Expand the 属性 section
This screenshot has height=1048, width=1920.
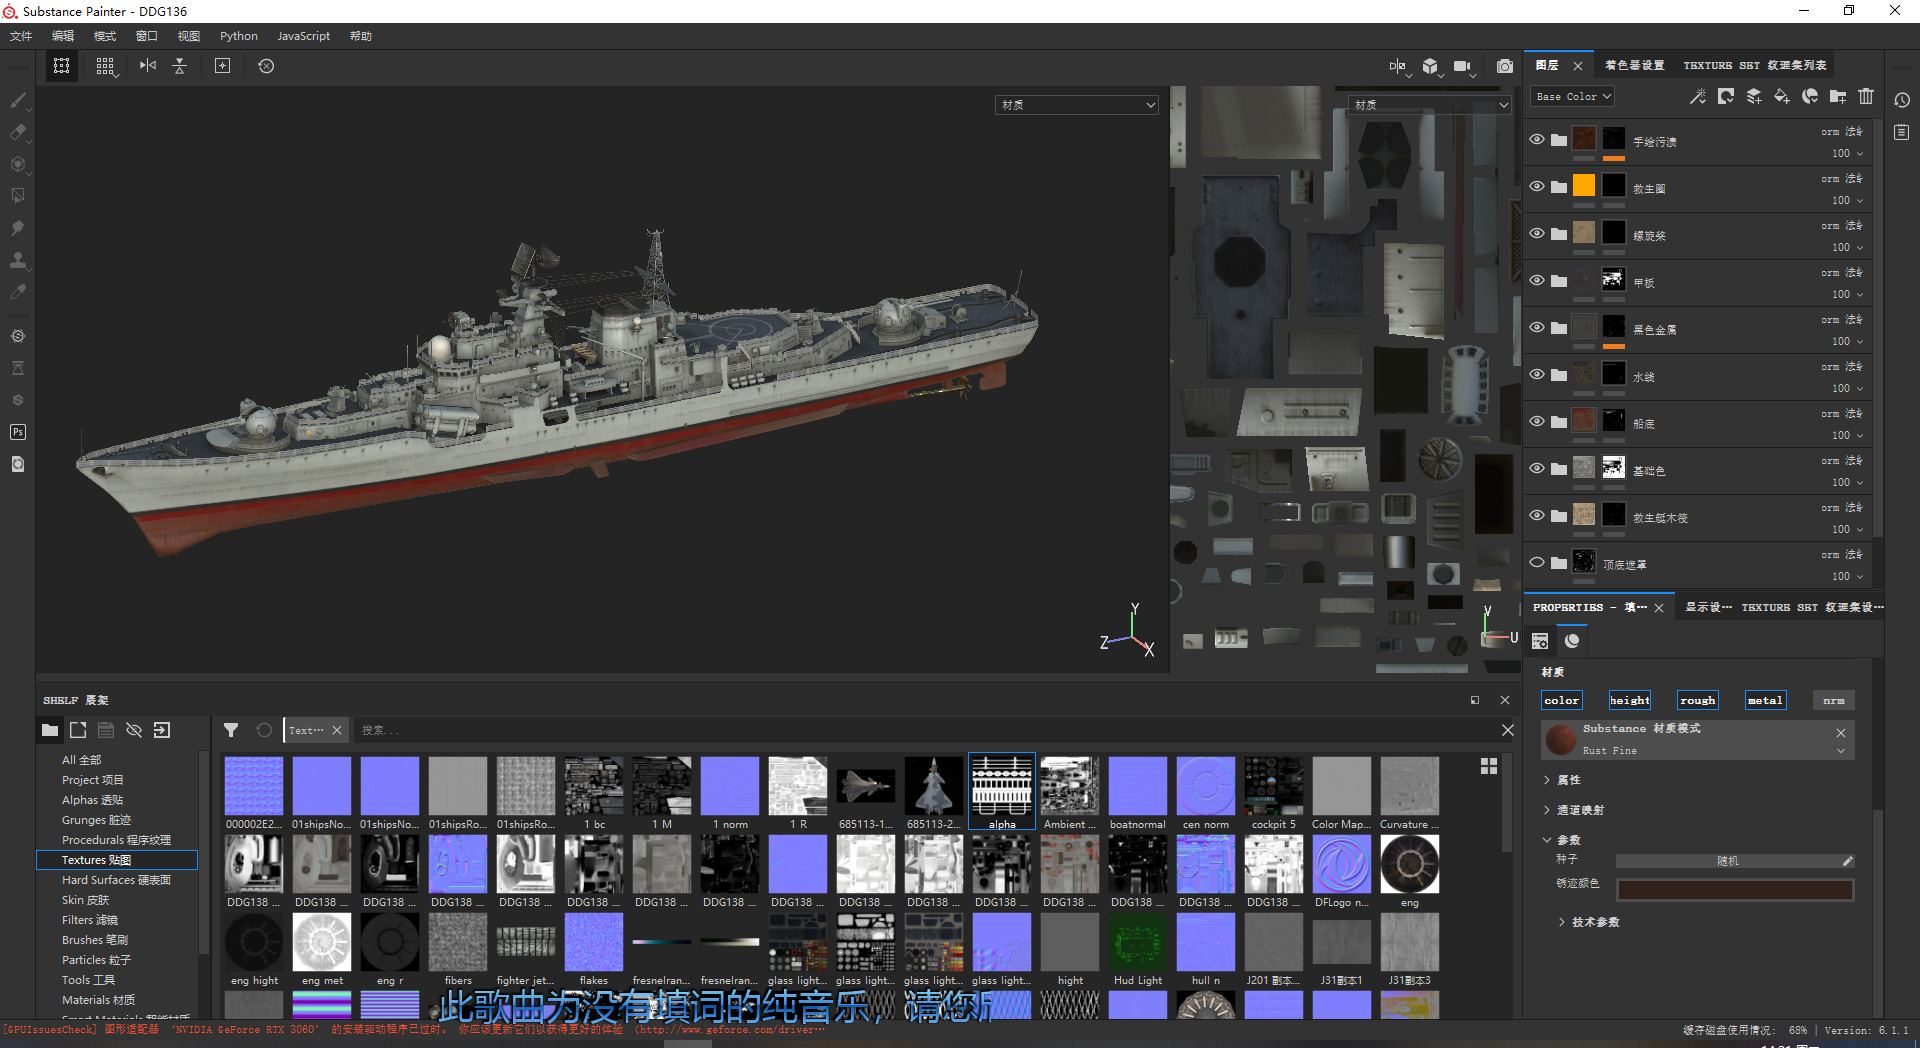coord(1548,780)
